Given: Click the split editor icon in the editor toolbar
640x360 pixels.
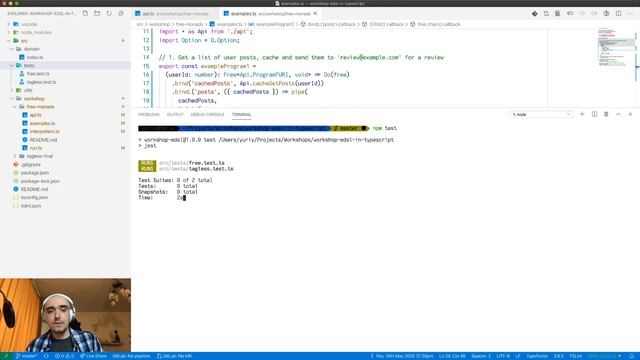Looking at the screenshot, I should click(x=618, y=13).
